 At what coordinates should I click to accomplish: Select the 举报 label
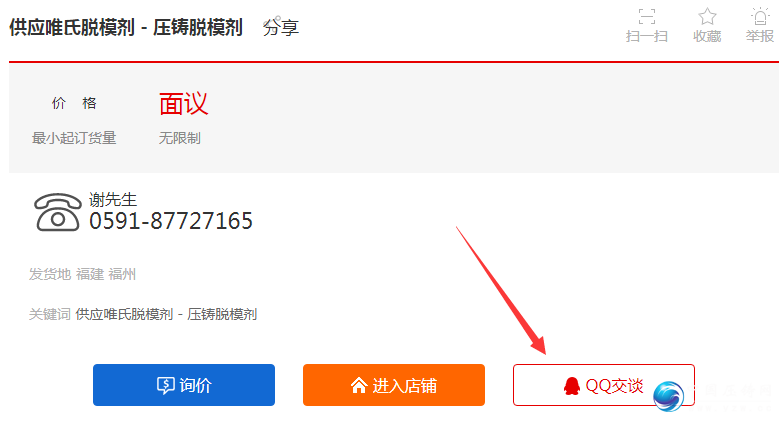[760, 36]
